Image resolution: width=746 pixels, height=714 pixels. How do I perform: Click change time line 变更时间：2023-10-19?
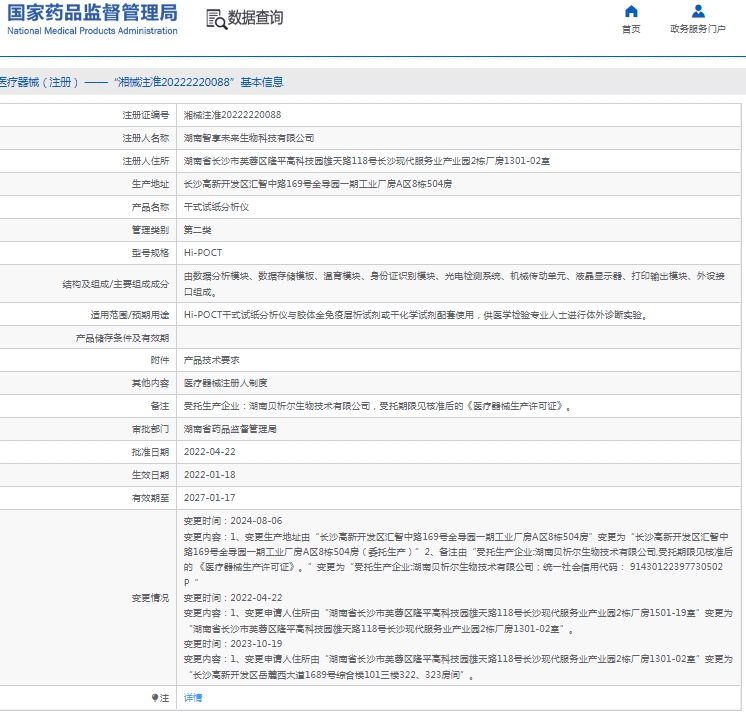[233, 644]
